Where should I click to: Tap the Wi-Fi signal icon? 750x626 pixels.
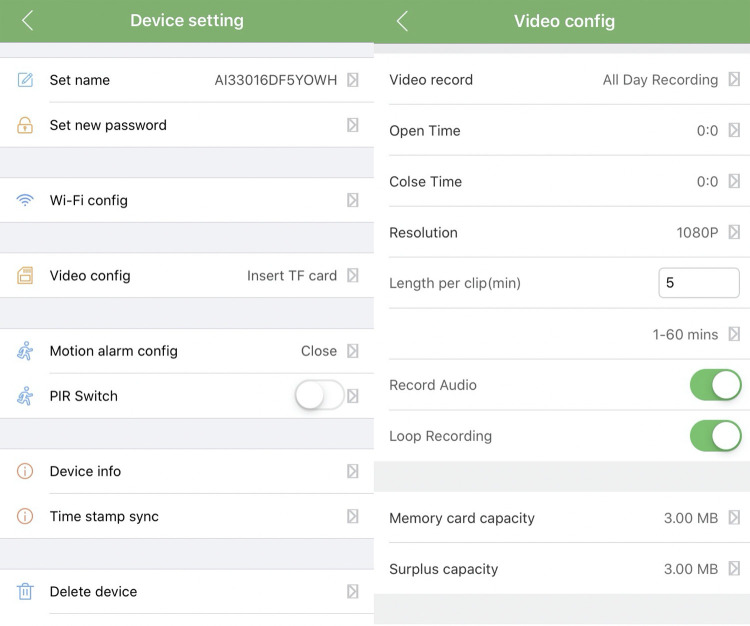25,200
